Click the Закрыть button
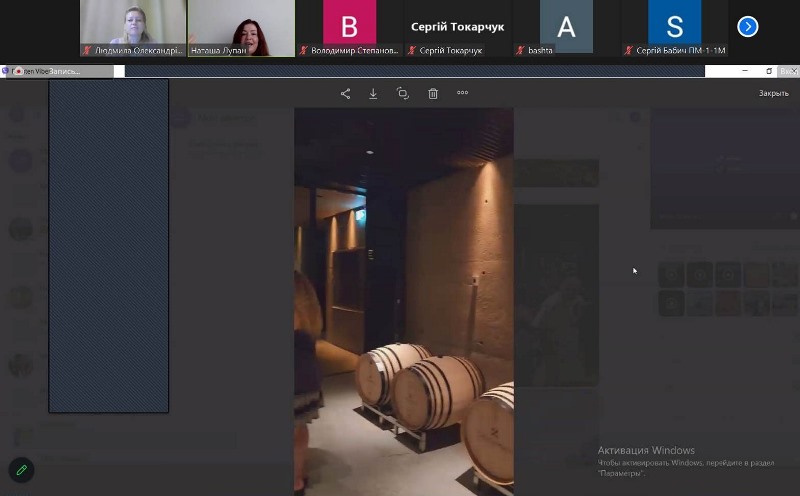The width and height of the screenshot is (800, 496). click(773, 93)
